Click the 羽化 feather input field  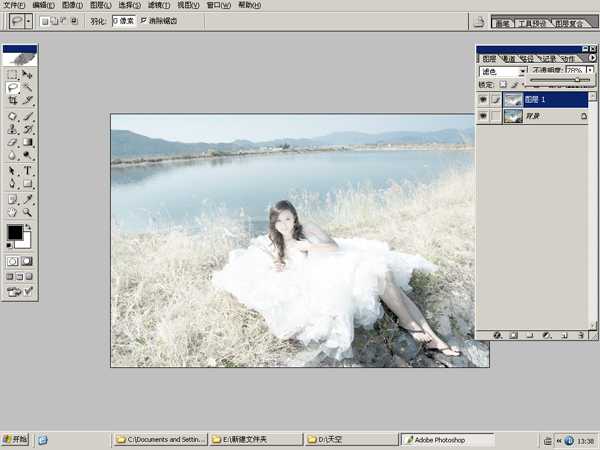[x=123, y=20]
